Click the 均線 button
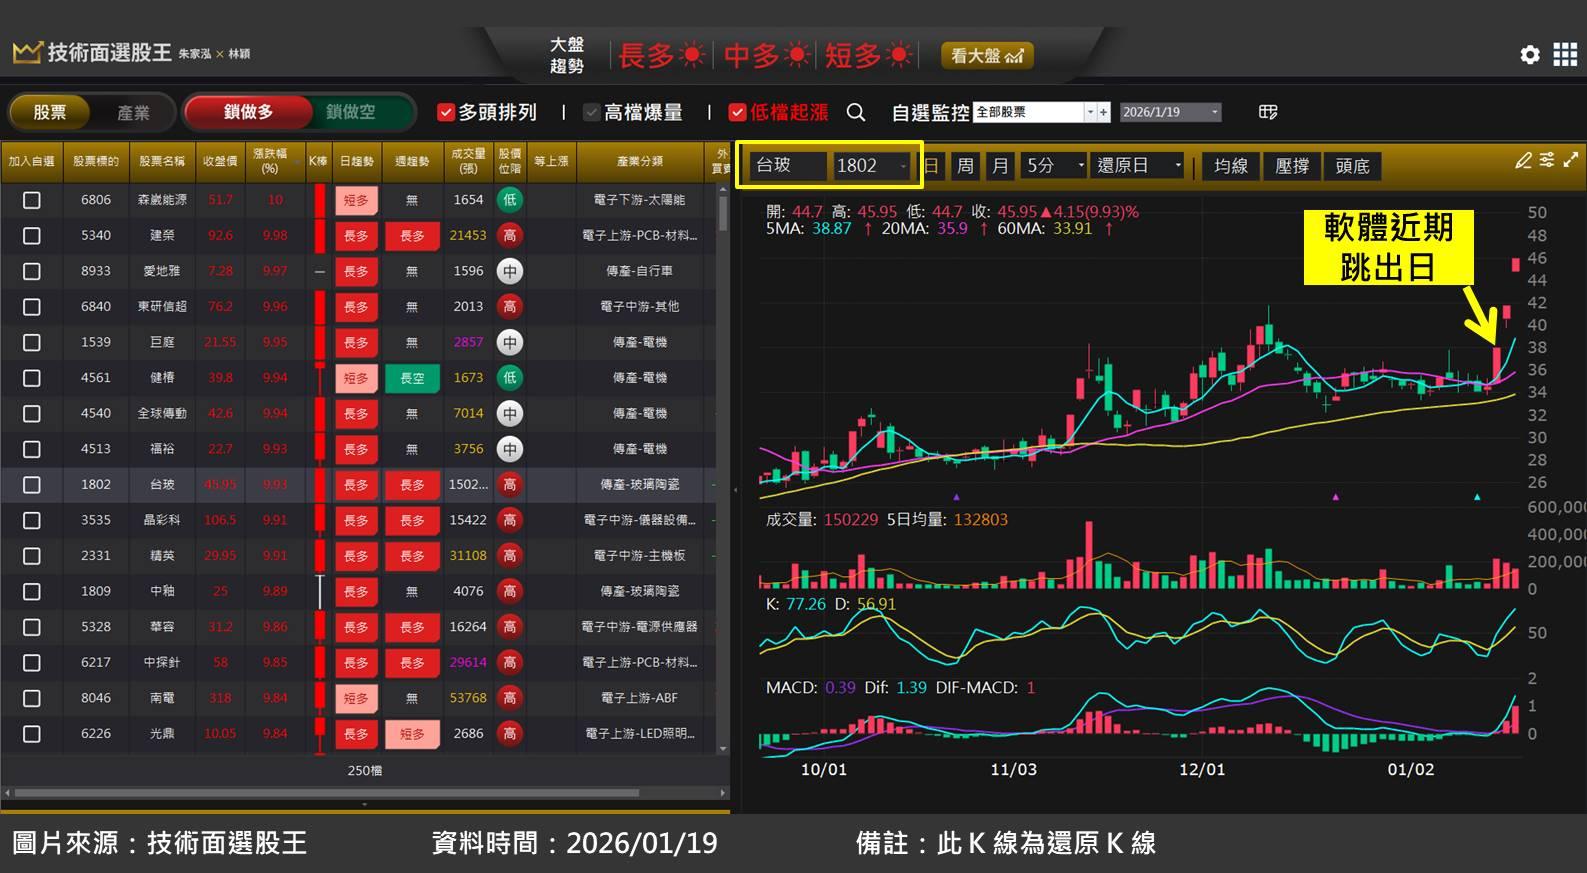1587x873 pixels. pyautogui.click(x=1231, y=165)
